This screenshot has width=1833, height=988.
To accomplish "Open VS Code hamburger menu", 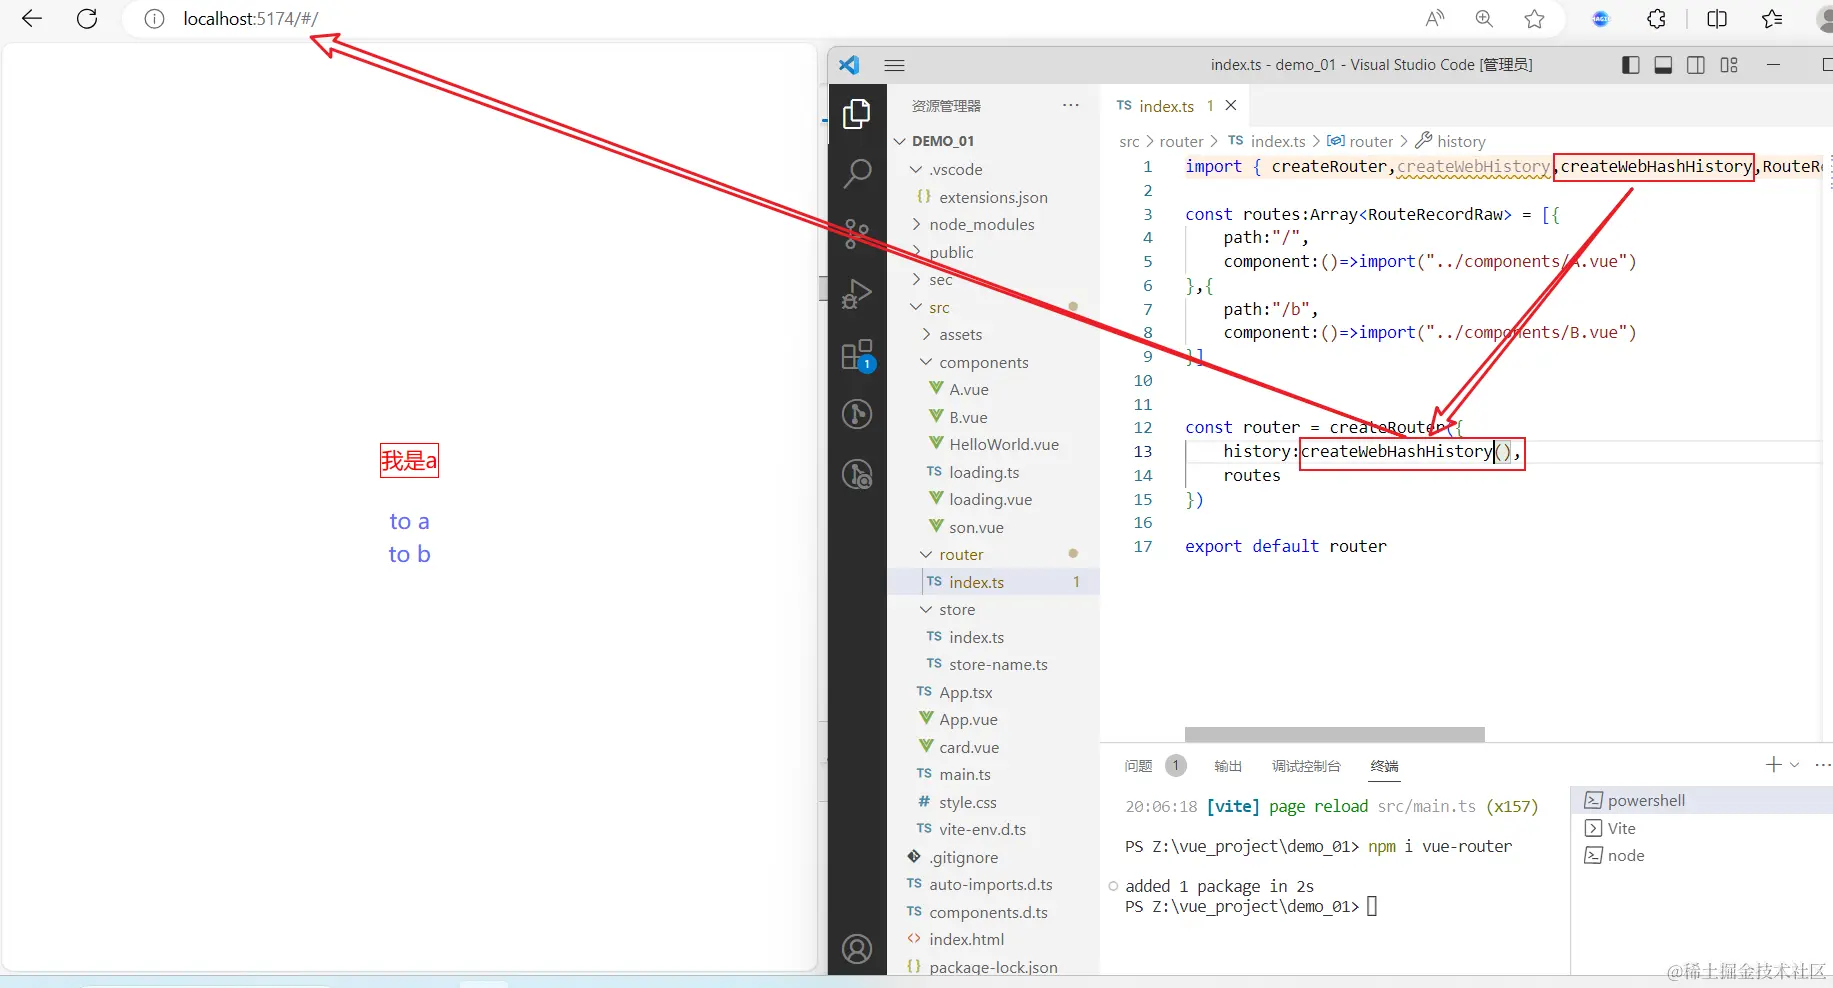I will coord(895,65).
